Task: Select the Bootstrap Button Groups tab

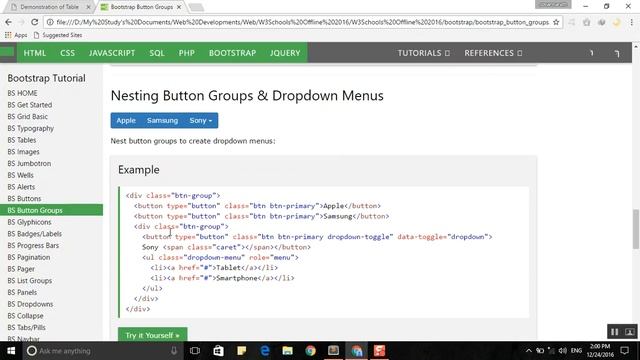Action: click(x=141, y=7)
